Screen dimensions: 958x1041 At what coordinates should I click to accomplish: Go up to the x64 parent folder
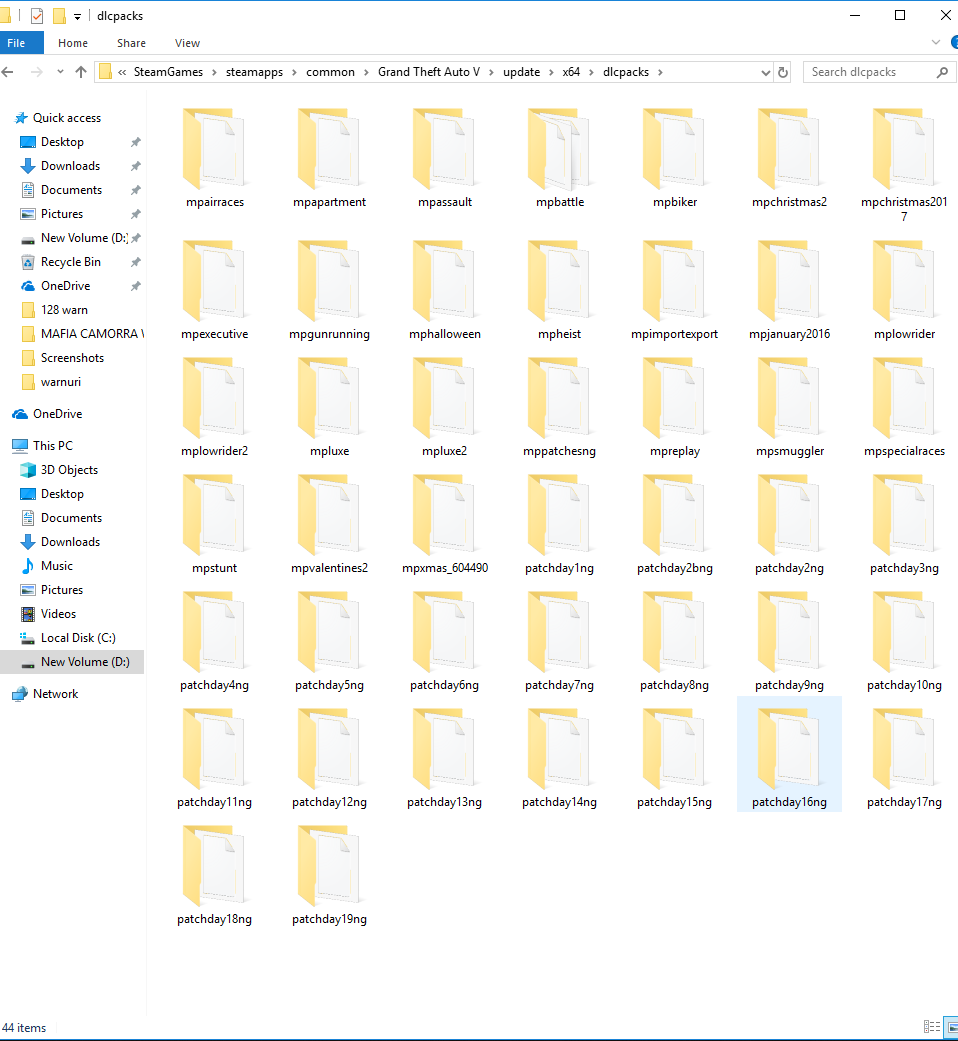click(81, 71)
